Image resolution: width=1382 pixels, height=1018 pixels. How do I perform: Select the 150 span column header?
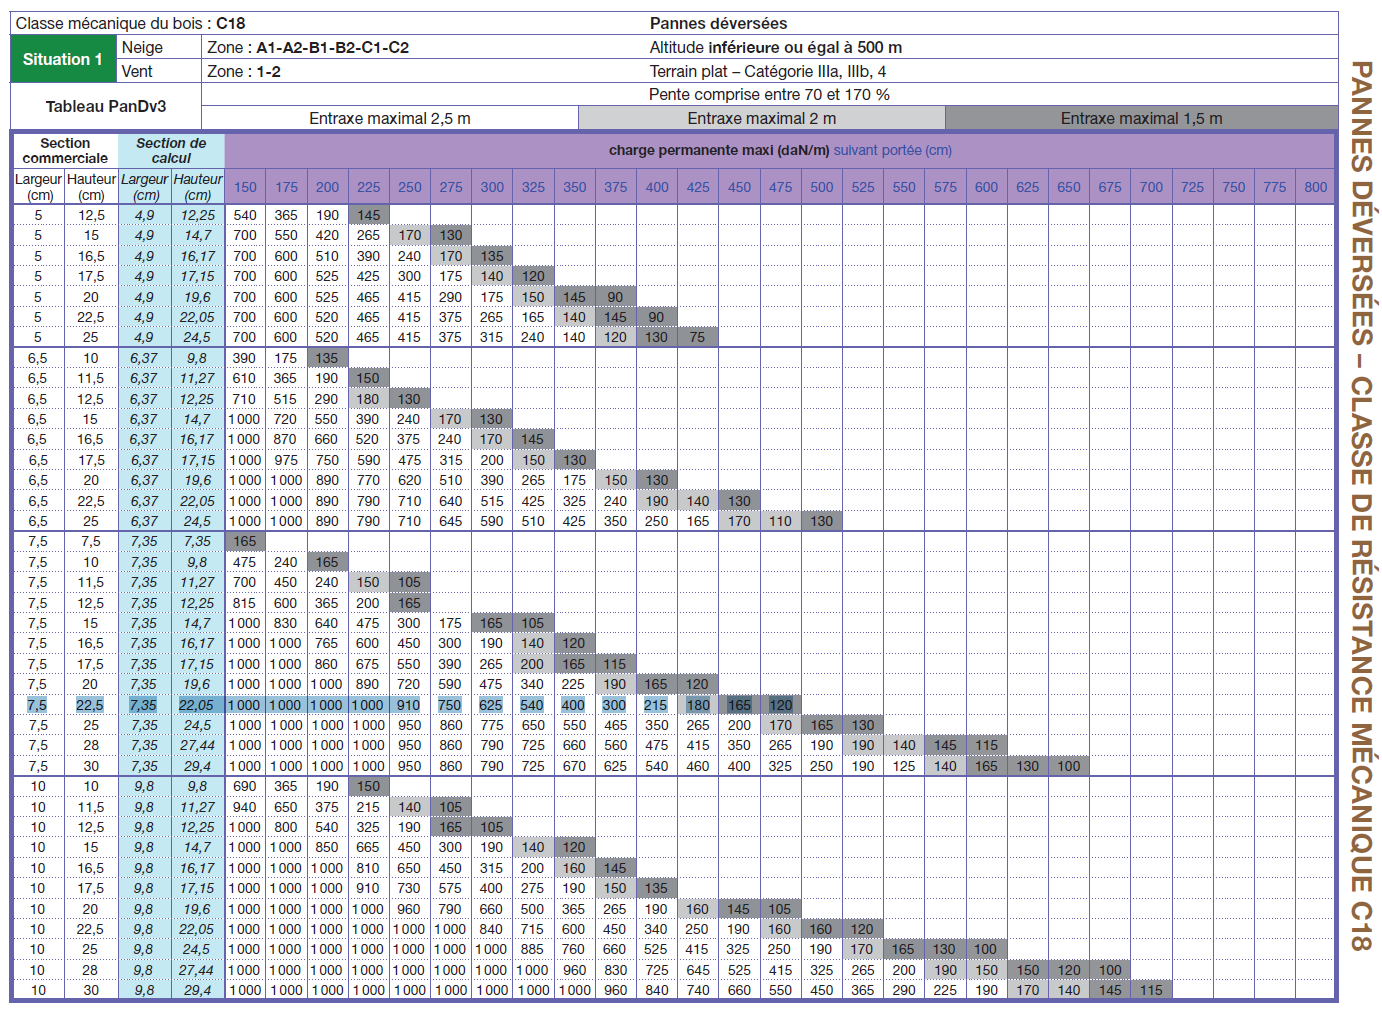pos(245,187)
